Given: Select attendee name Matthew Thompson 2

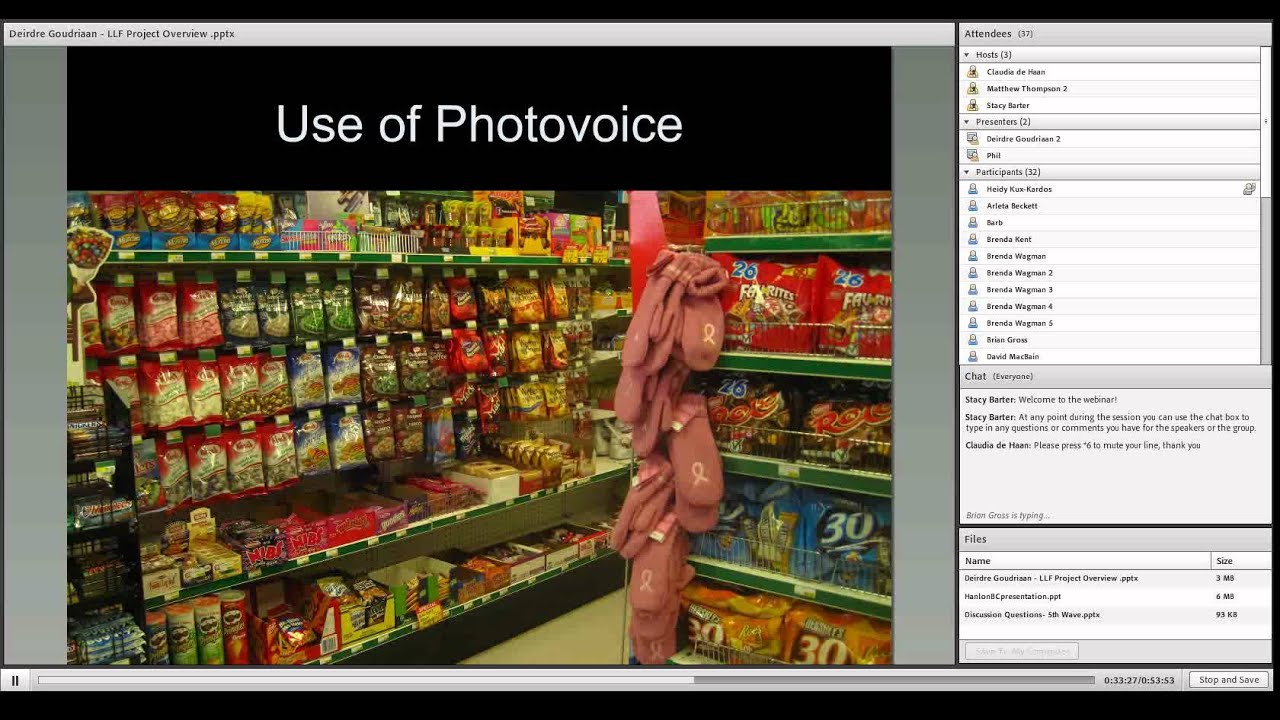Looking at the screenshot, I should tap(1026, 88).
